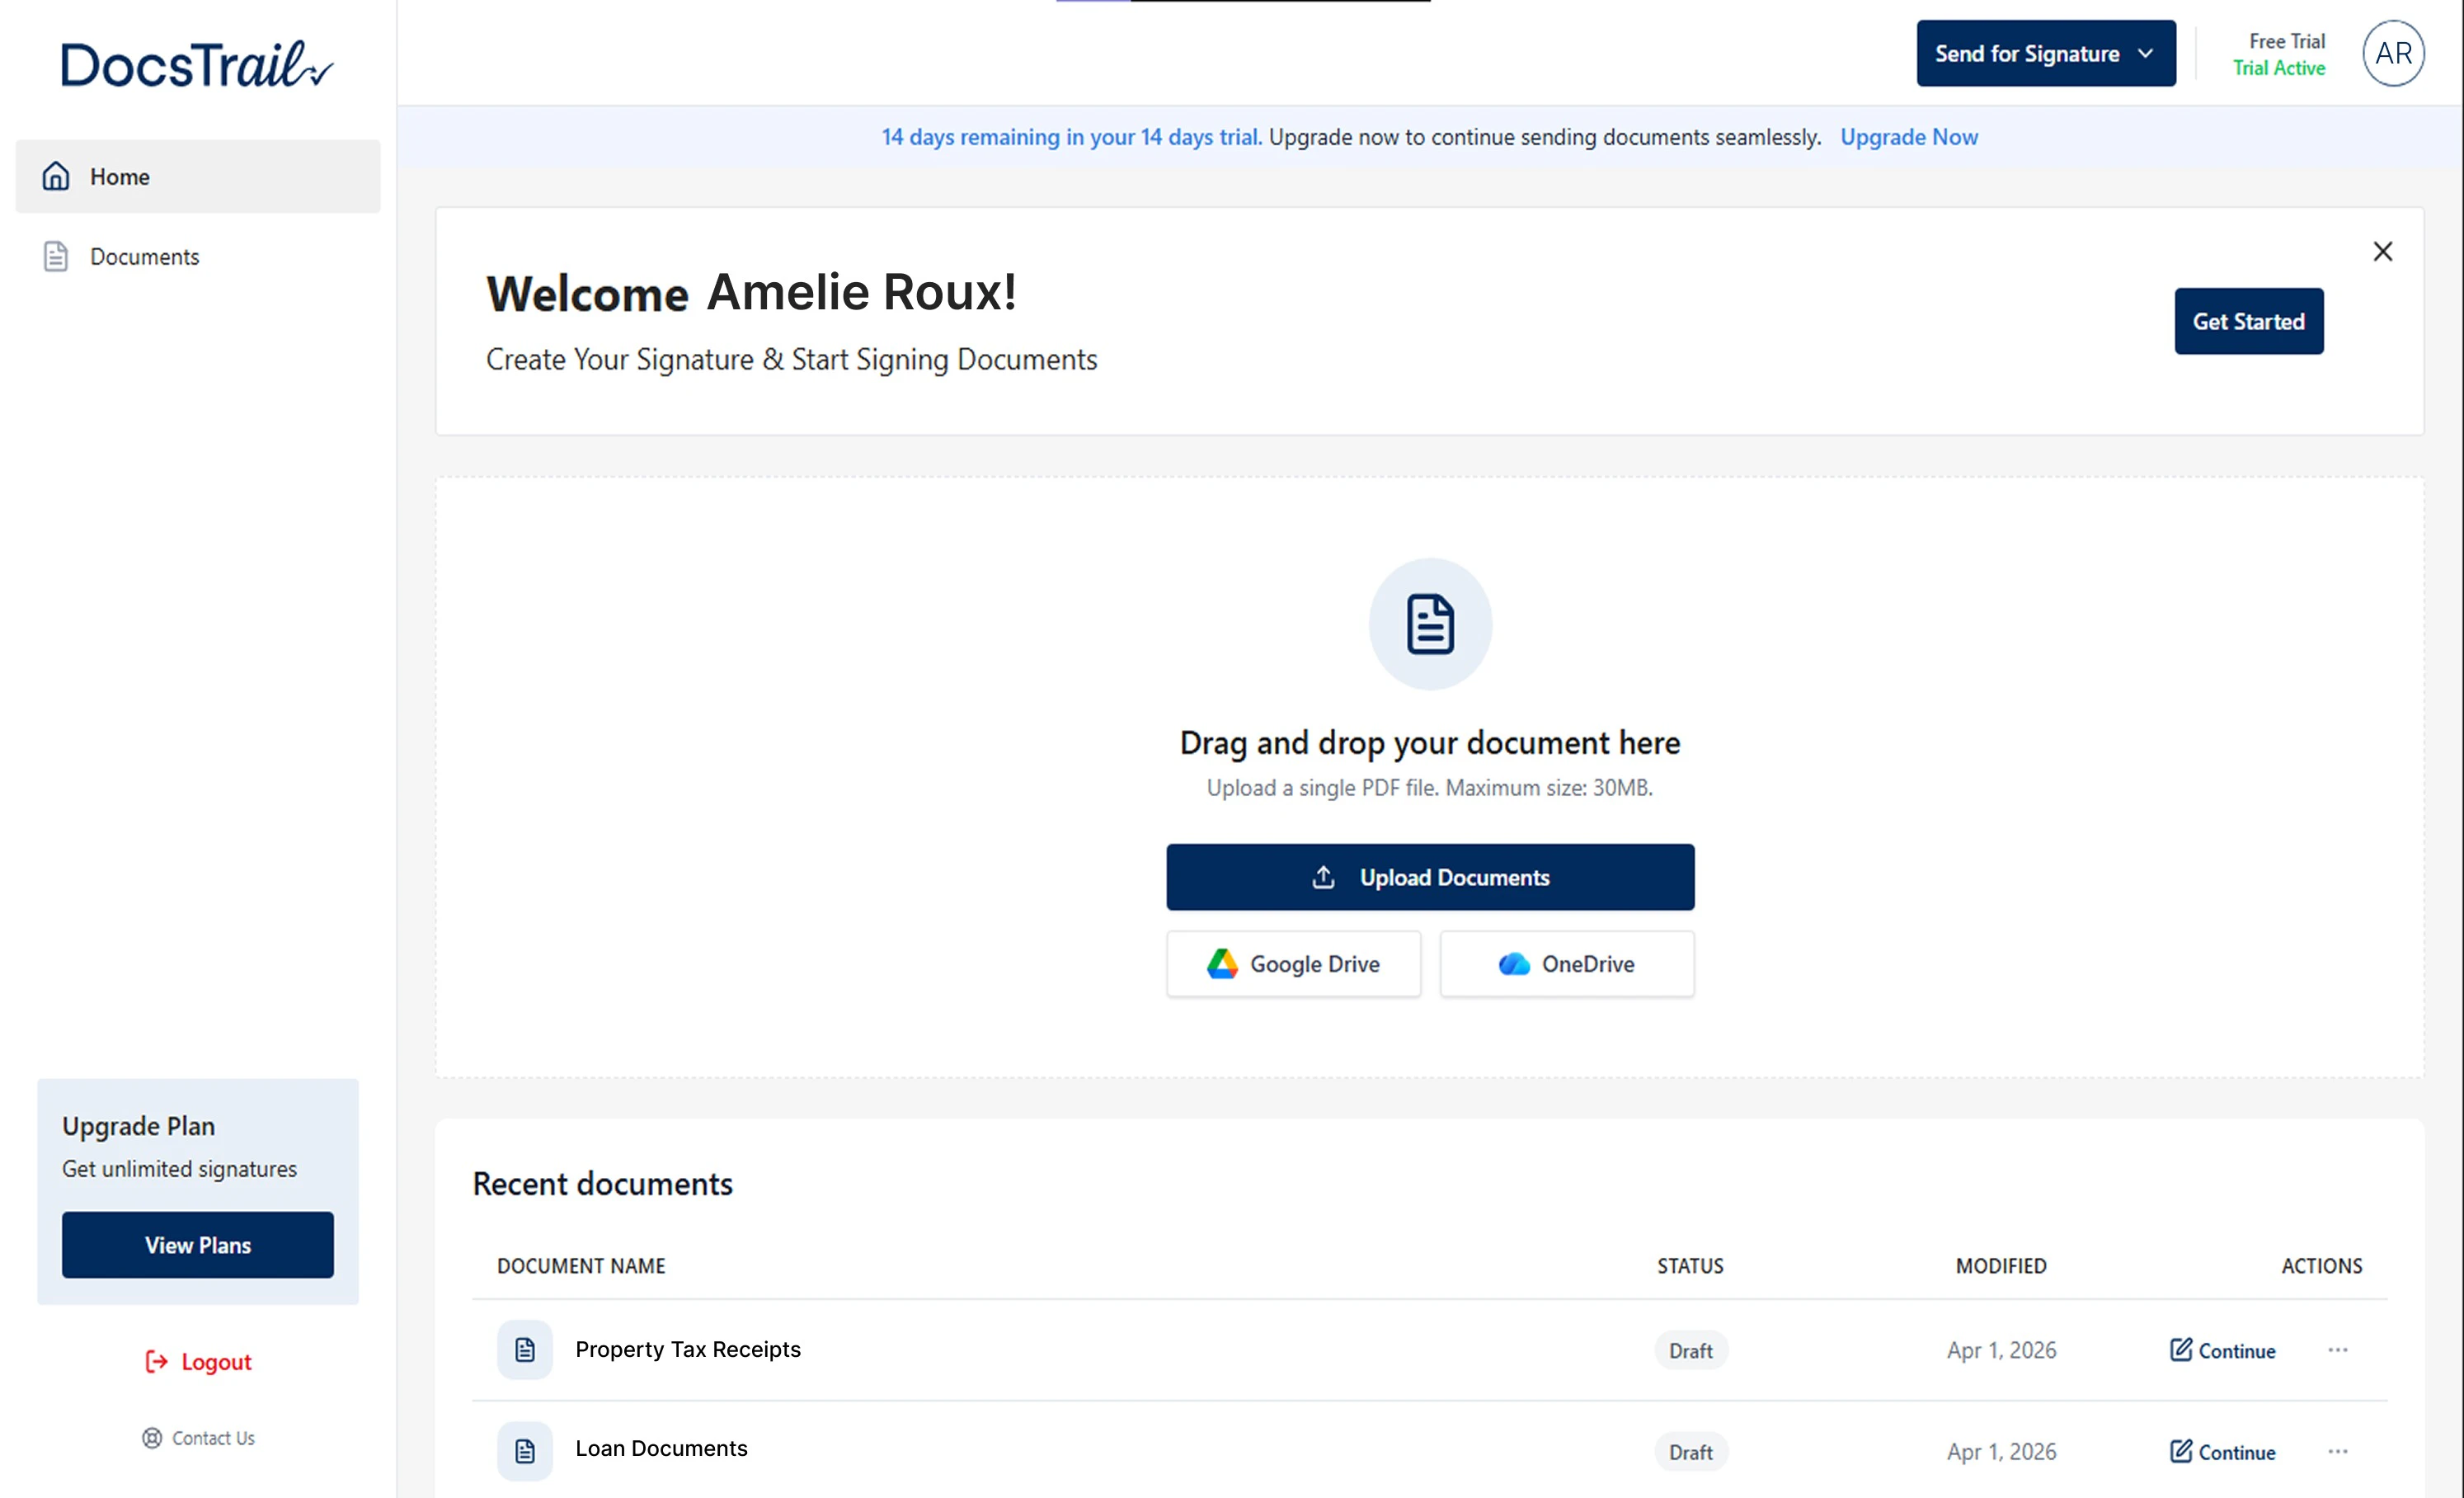
Task: Click the Get Started button
Action: coord(2248,321)
